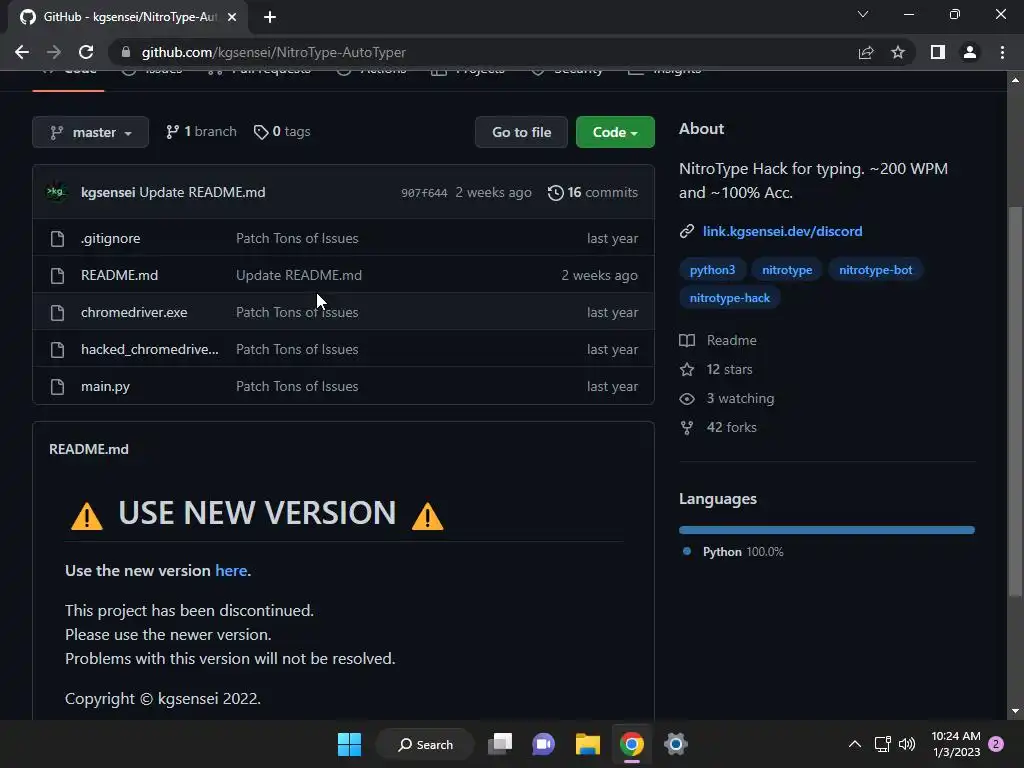The width and height of the screenshot is (1024, 768).
Task: View the 42 forks list
Action: point(718,427)
